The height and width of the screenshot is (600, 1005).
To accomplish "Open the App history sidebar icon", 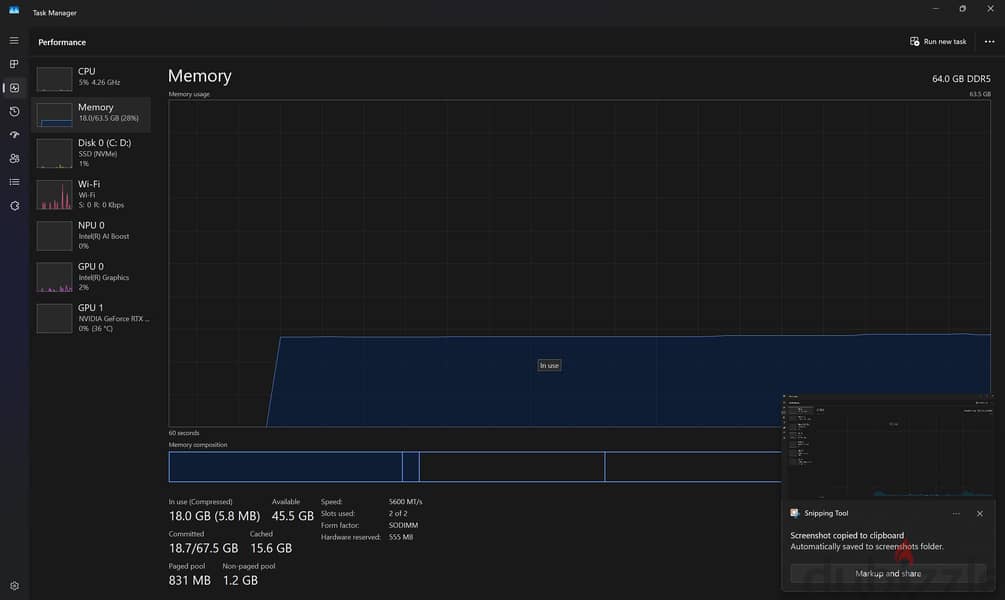I will point(14,112).
